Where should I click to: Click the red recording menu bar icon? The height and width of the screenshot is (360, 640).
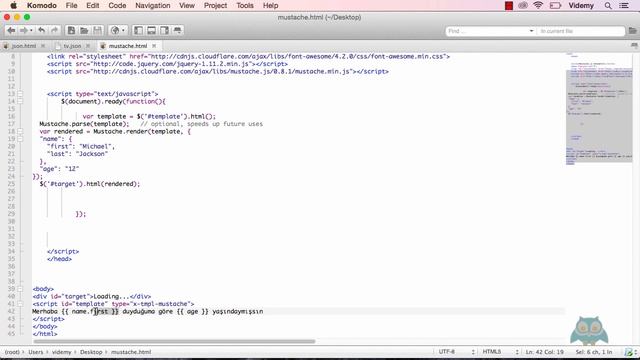coord(509,6)
